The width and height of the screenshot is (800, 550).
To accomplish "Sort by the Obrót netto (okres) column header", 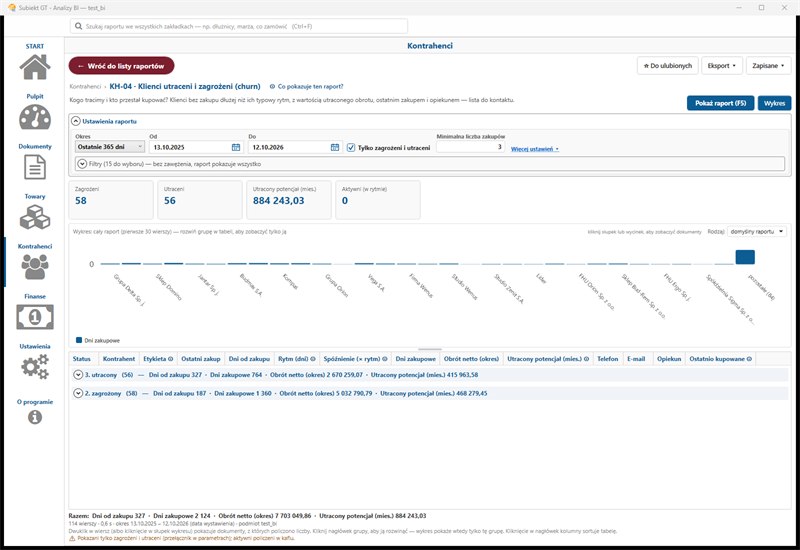I will (x=471, y=359).
